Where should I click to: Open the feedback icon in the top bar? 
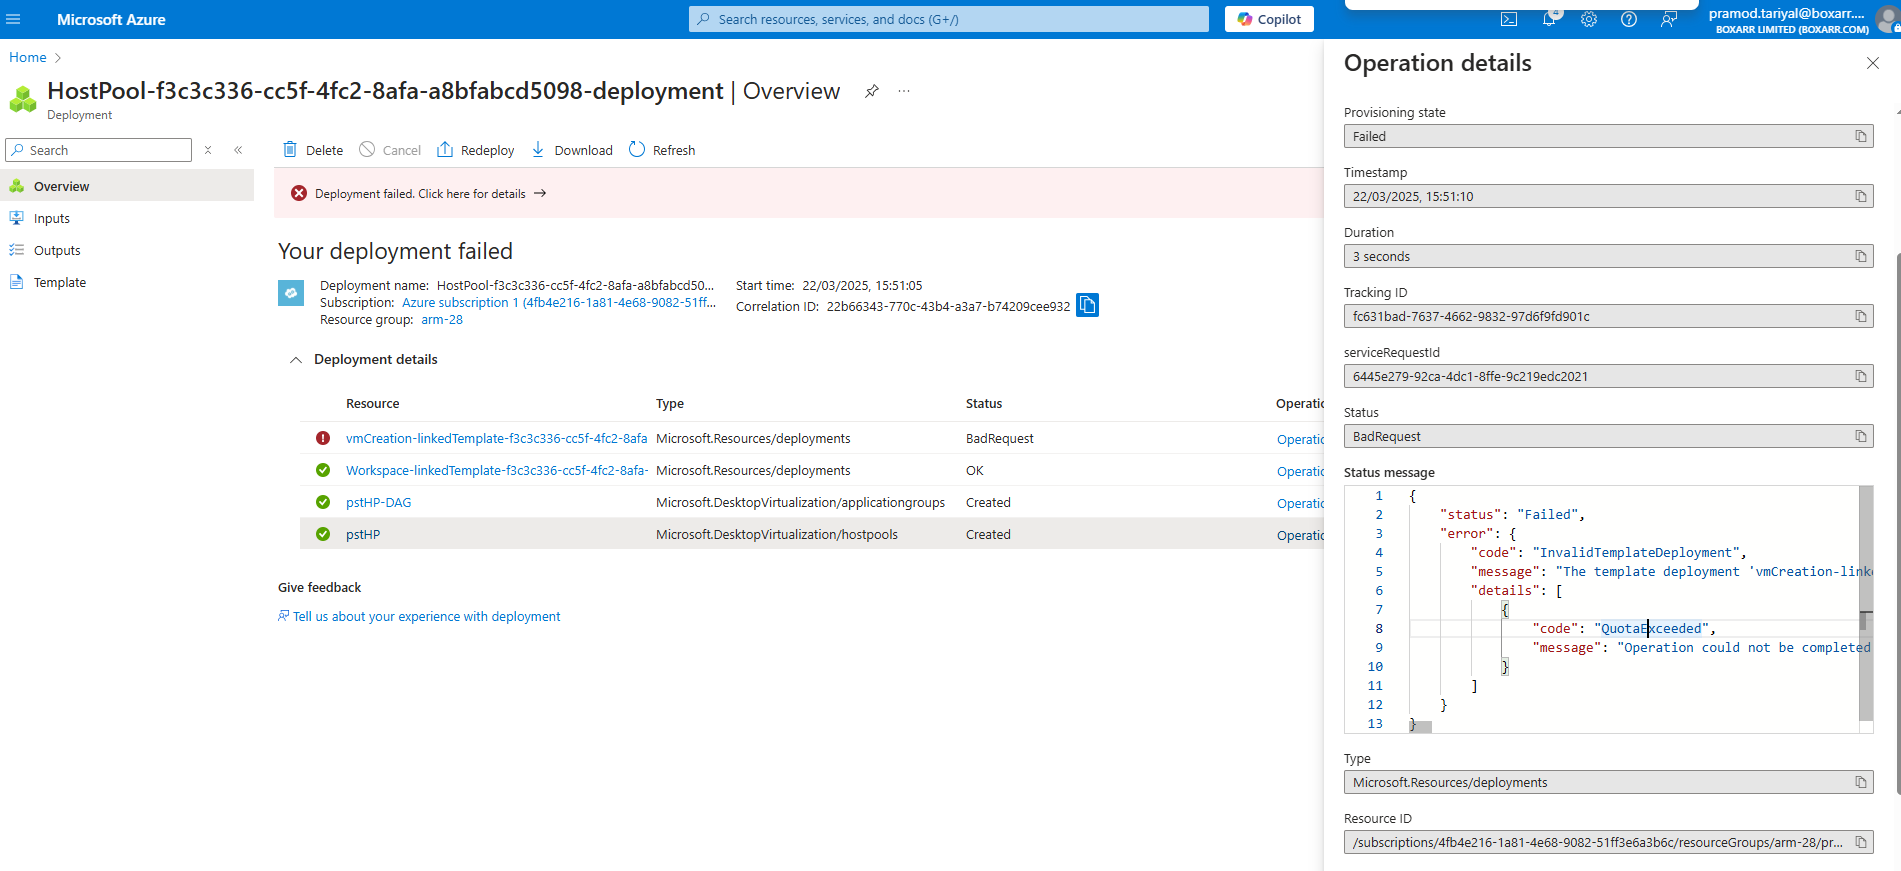click(1669, 19)
